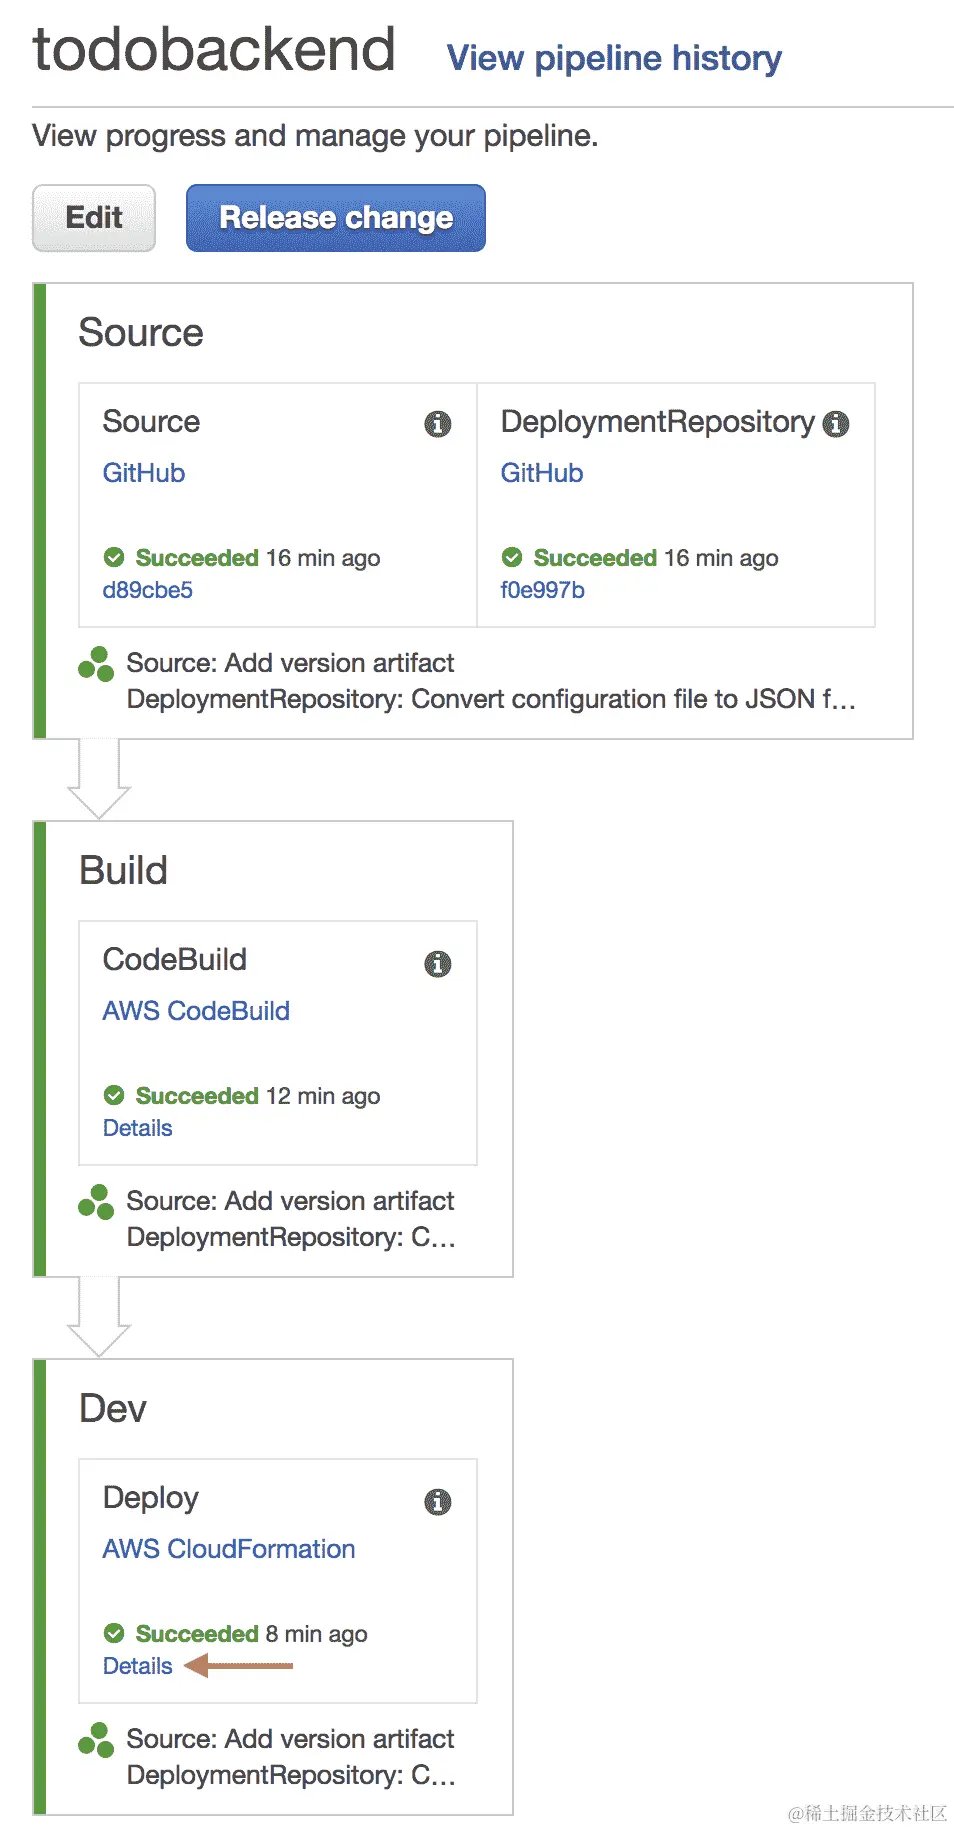Open commit d89cbe5 link
Screen dimensions: 954x1830
(148, 590)
